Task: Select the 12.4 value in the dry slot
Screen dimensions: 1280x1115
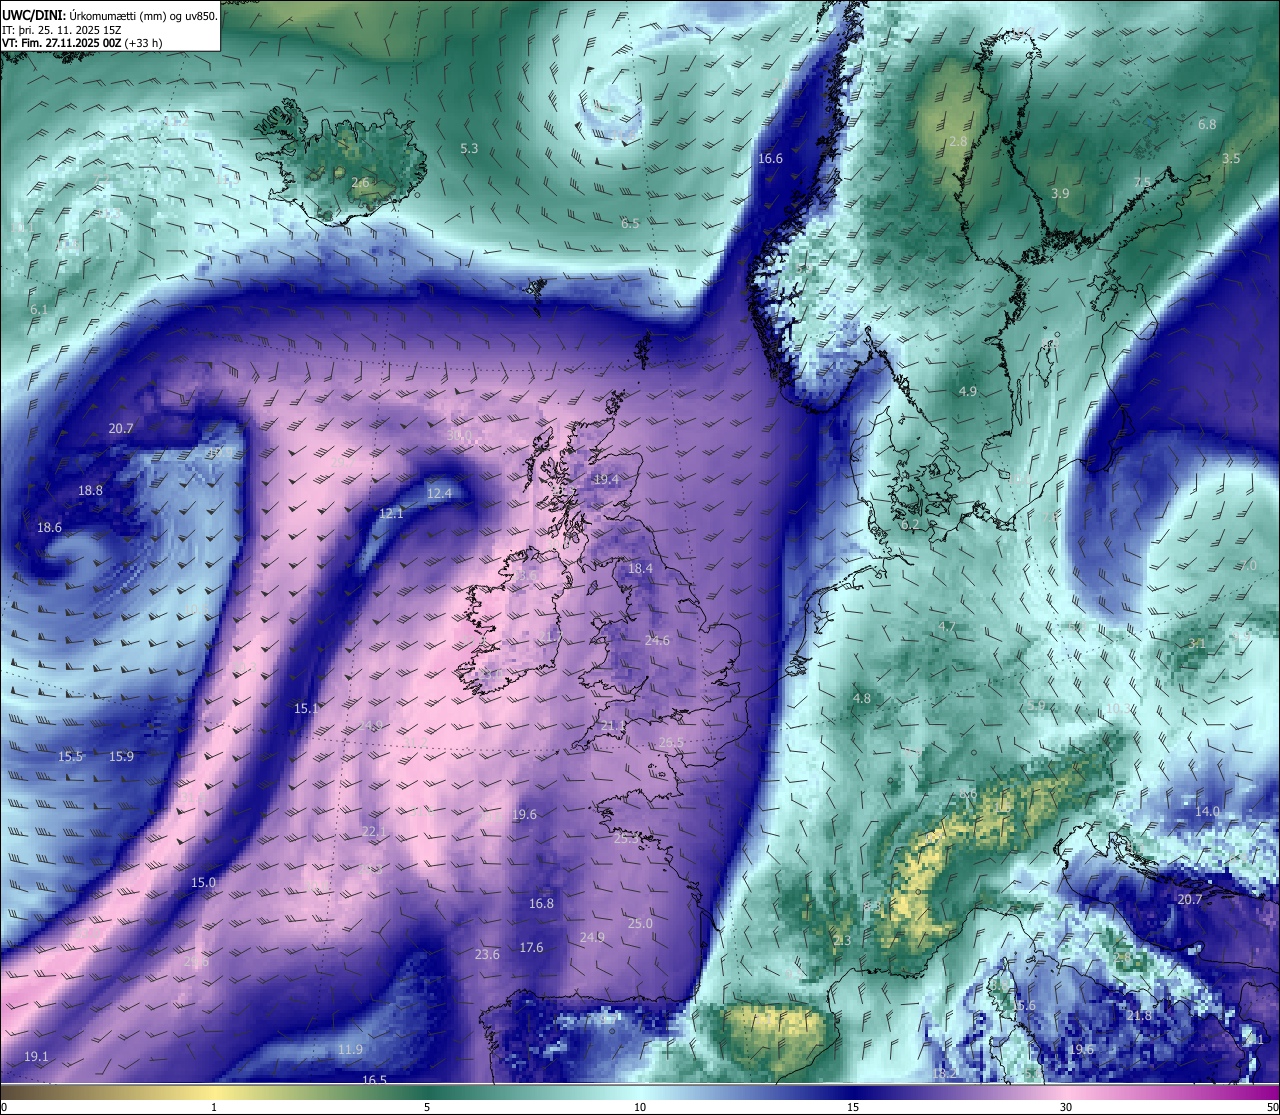Action: (439, 494)
